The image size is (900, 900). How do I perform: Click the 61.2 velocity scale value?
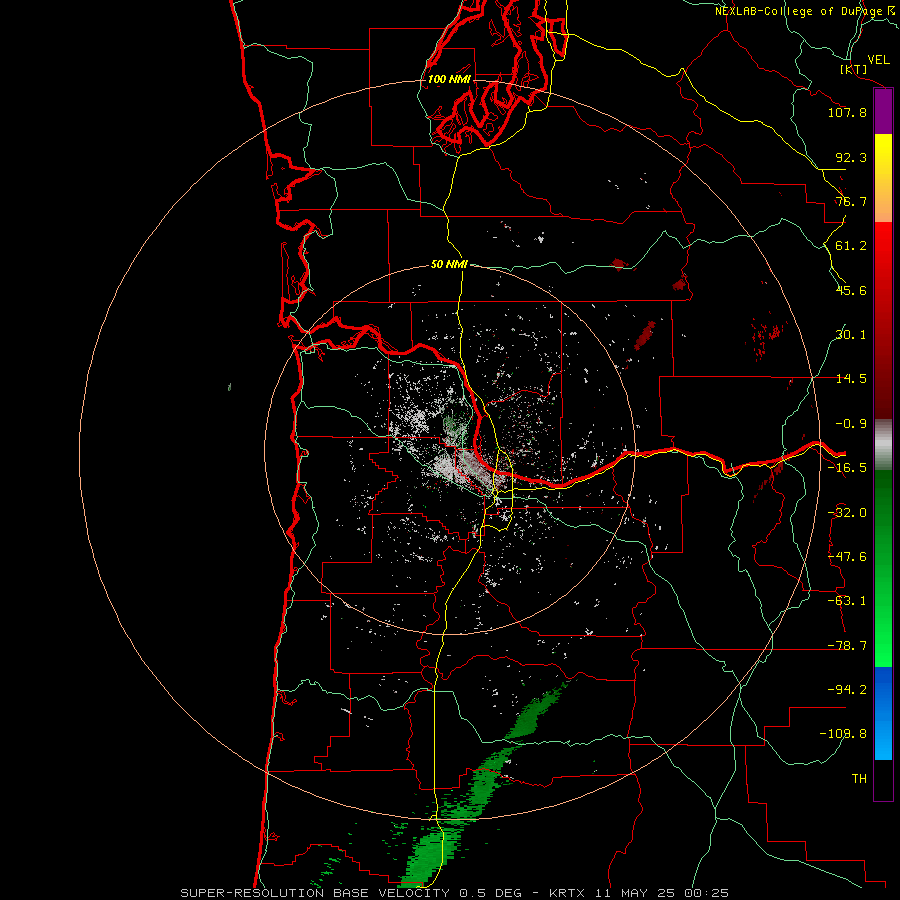pyautogui.click(x=851, y=246)
